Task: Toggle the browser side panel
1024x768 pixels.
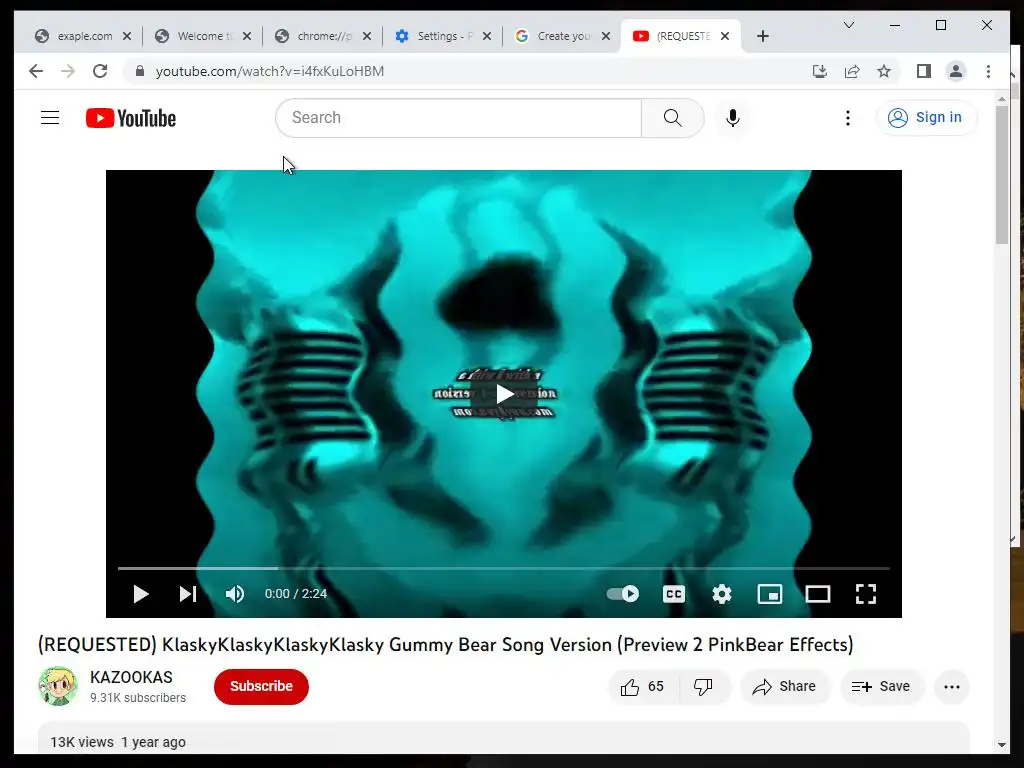Action: tap(923, 71)
